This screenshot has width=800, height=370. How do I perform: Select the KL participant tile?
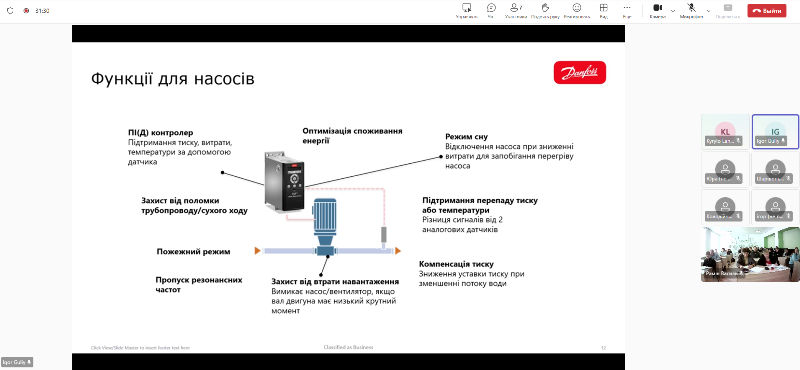point(725,131)
